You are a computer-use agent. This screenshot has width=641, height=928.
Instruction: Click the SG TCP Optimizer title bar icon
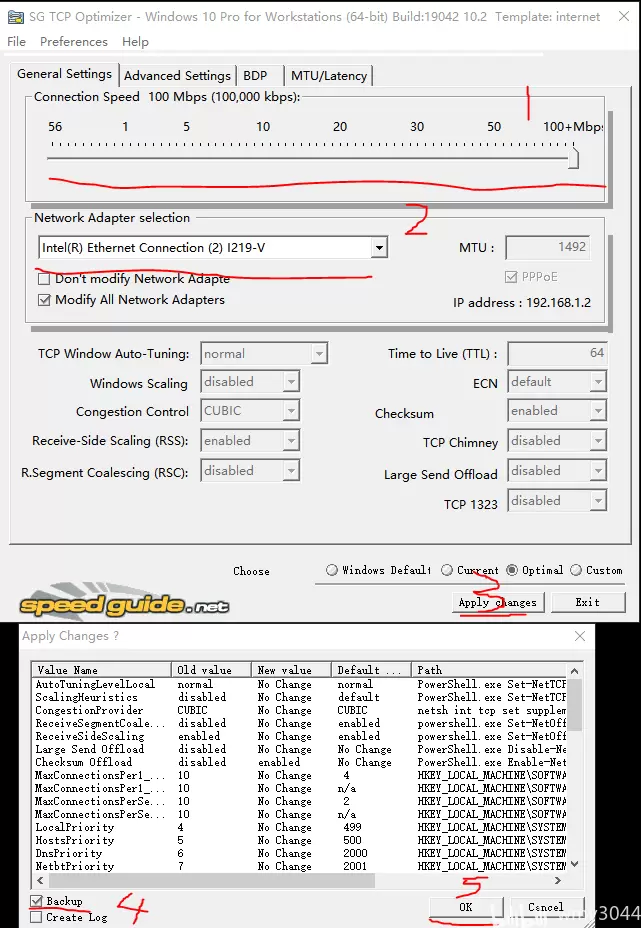coord(15,17)
